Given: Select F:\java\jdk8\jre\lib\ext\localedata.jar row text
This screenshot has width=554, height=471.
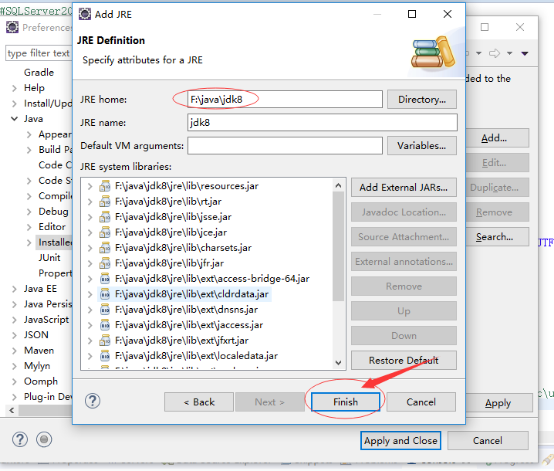Looking at the screenshot, I should point(196,355).
